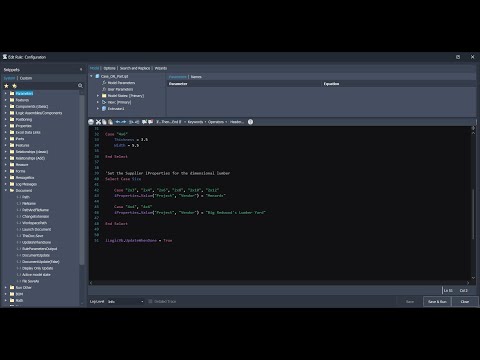The height and width of the screenshot is (360, 480).
Task: Open the Operators dropdown
Action: pyautogui.click(x=217, y=122)
